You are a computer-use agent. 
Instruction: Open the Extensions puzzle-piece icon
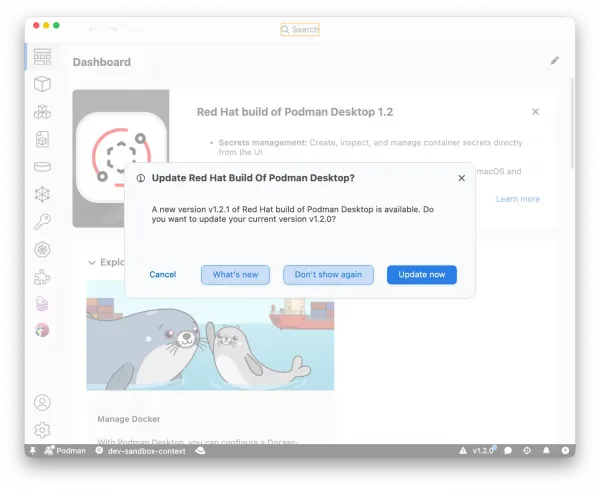click(x=42, y=277)
